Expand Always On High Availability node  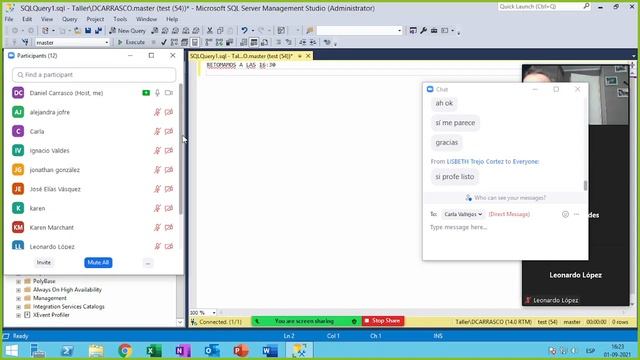18,290
